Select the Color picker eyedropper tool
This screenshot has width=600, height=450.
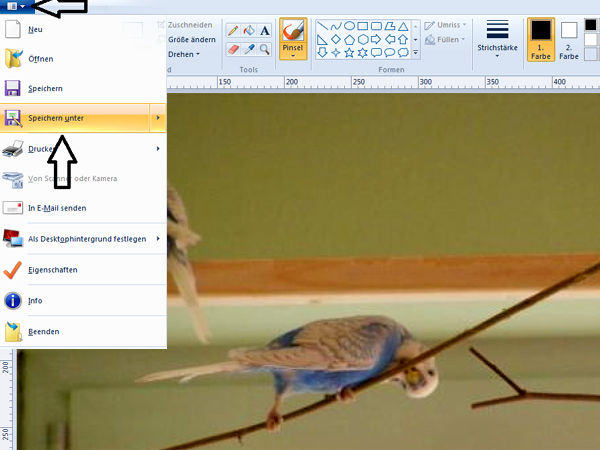point(249,49)
